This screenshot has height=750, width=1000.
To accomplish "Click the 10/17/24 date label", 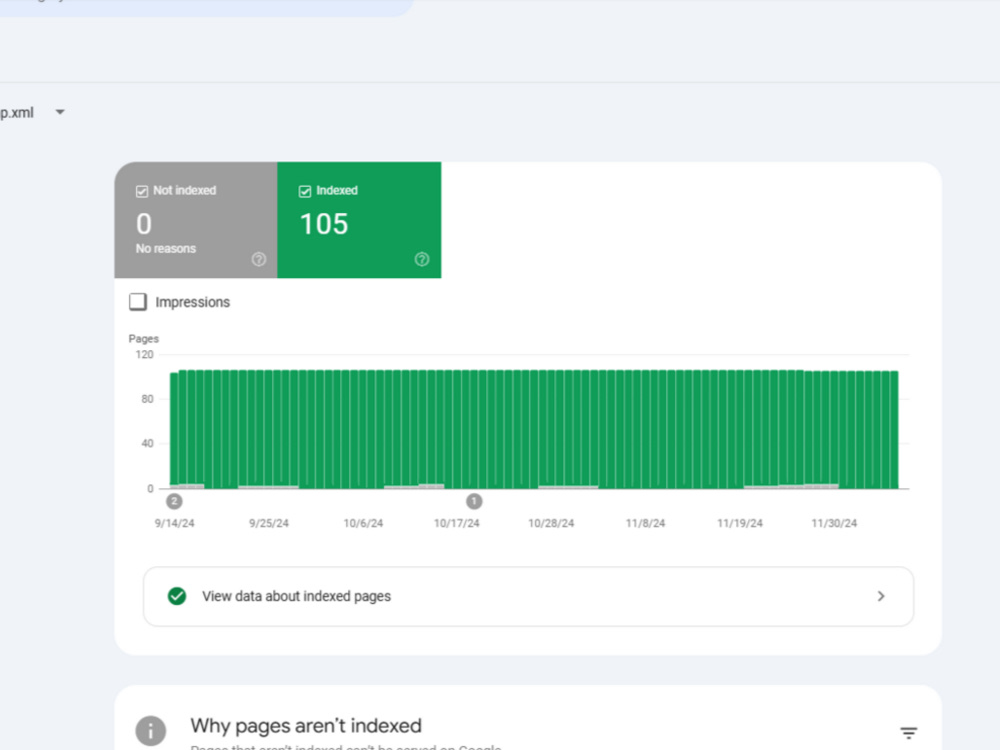I will tap(457, 523).
